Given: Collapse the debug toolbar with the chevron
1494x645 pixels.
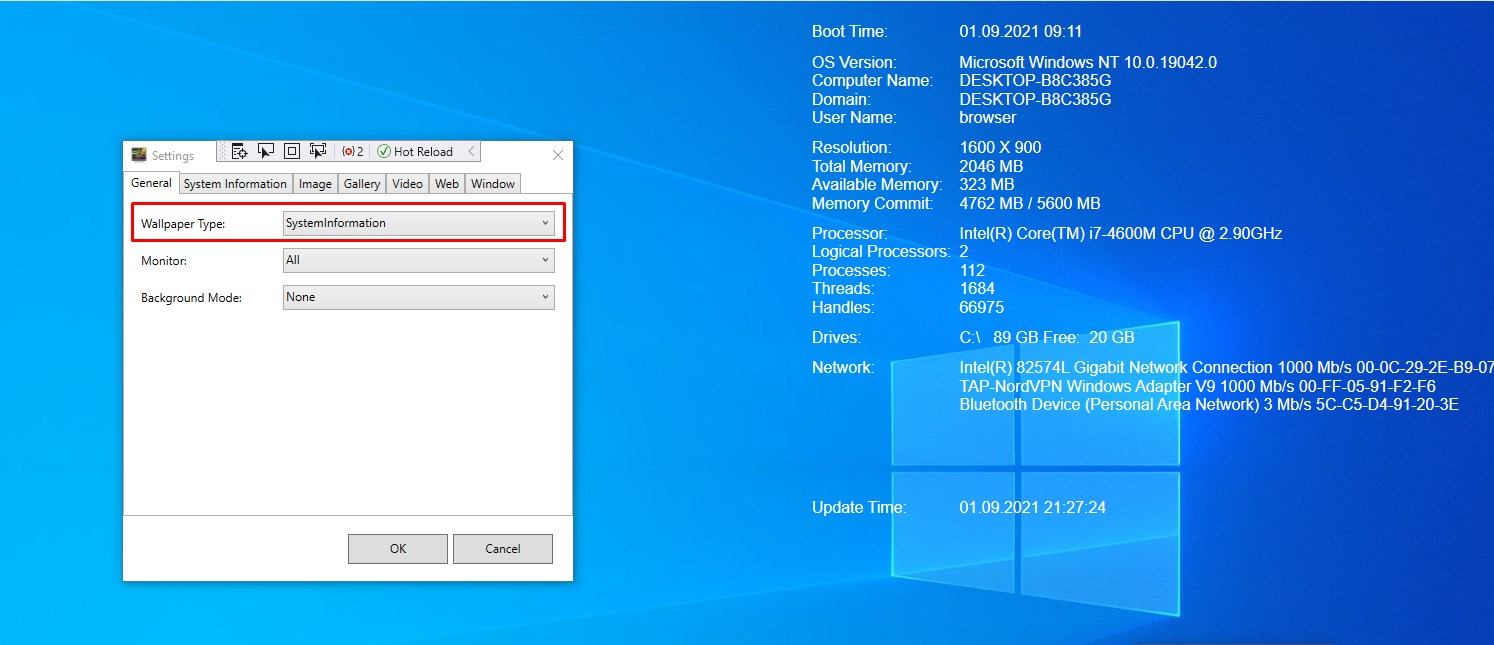Looking at the screenshot, I should coord(471,152).
